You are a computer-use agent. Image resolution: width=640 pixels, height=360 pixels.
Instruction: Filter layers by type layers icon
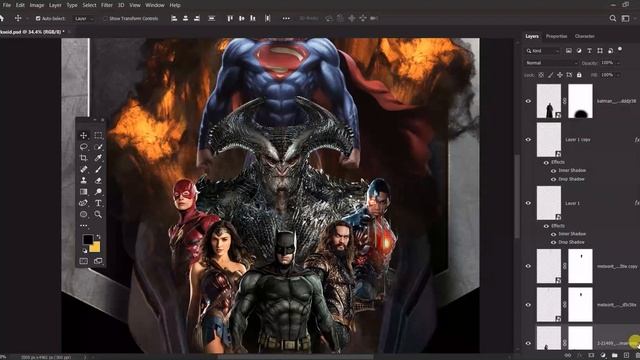[x=589, y=51]
